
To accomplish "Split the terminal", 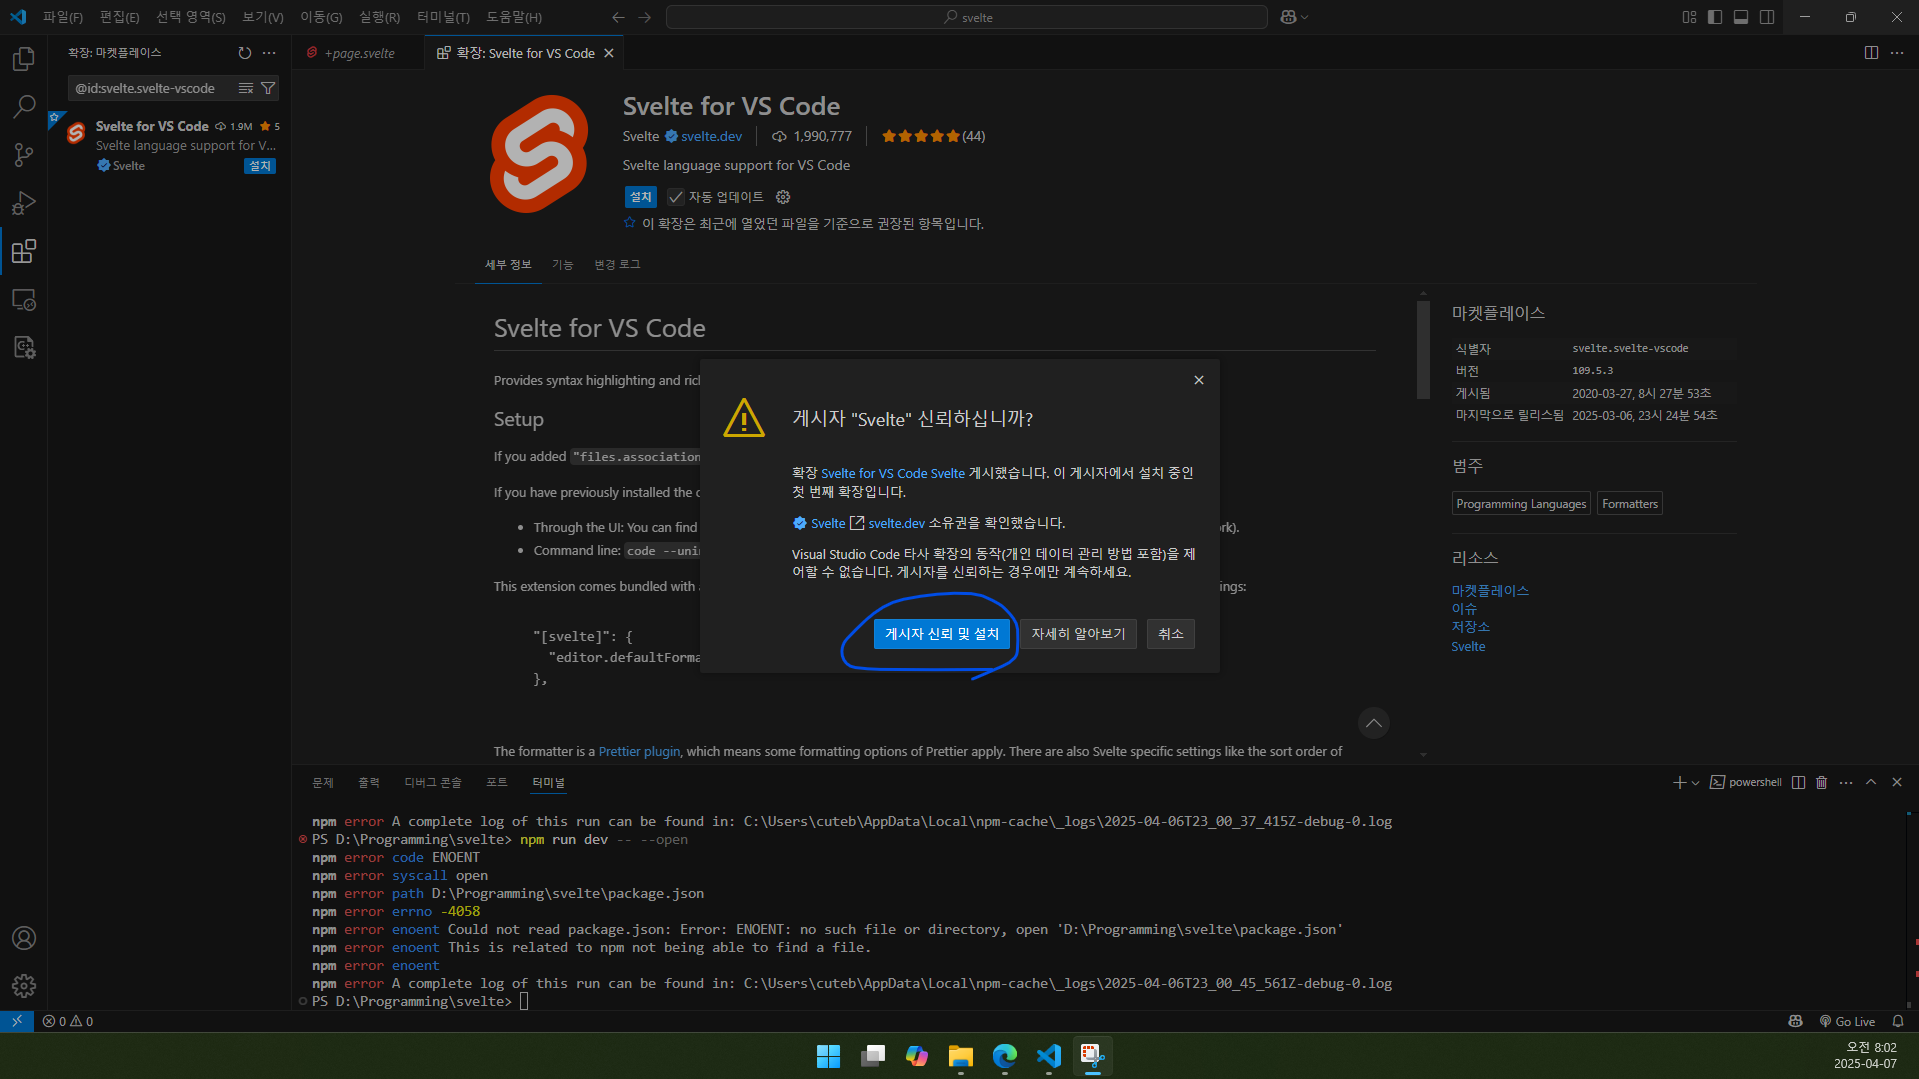I will [1798, 782].
